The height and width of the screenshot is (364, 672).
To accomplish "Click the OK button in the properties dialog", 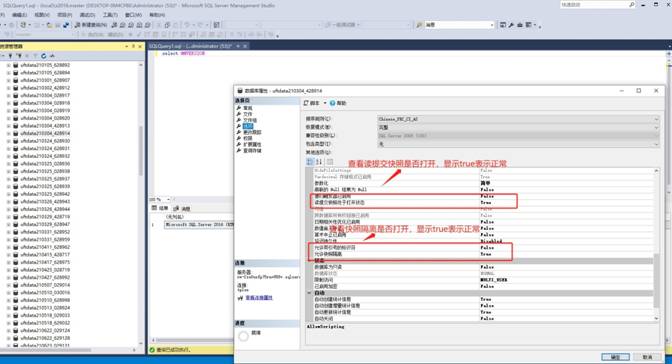I will tap(615, 357).
